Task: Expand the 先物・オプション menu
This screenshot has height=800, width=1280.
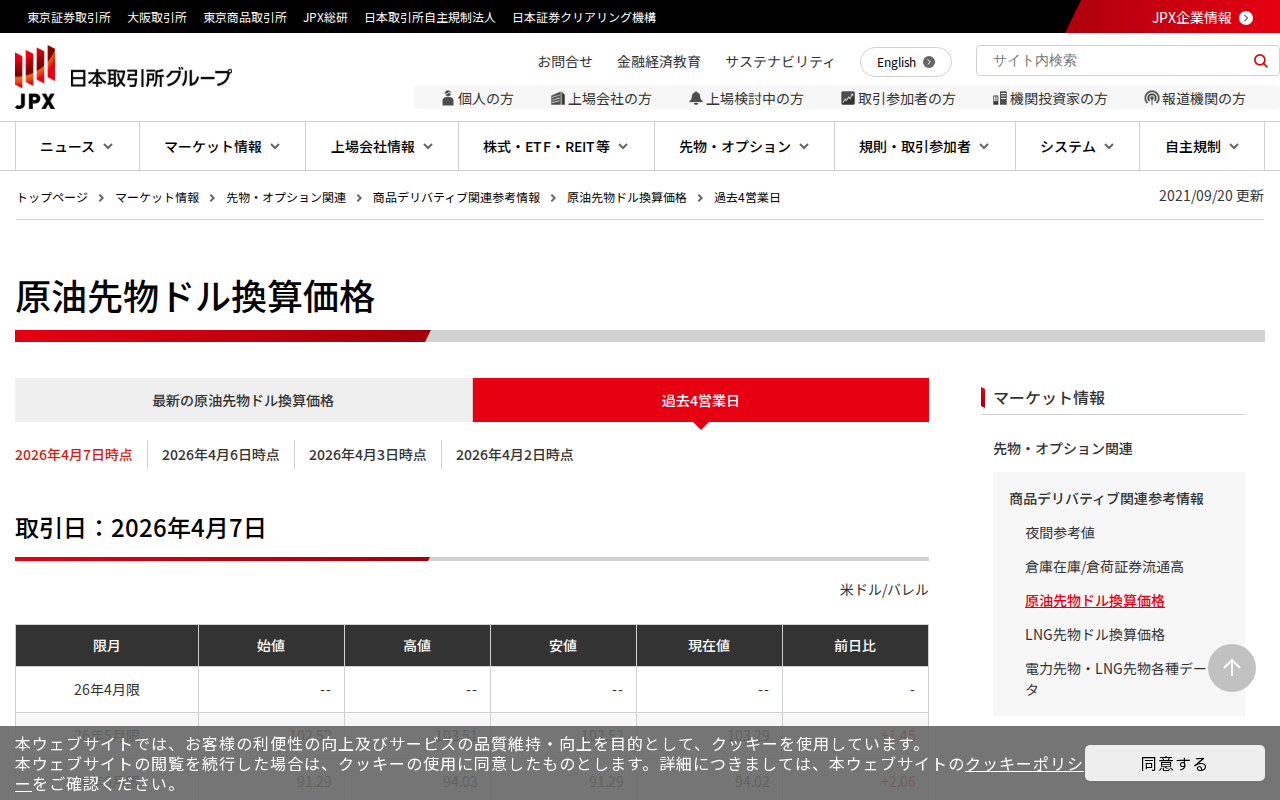Action: 744,146
